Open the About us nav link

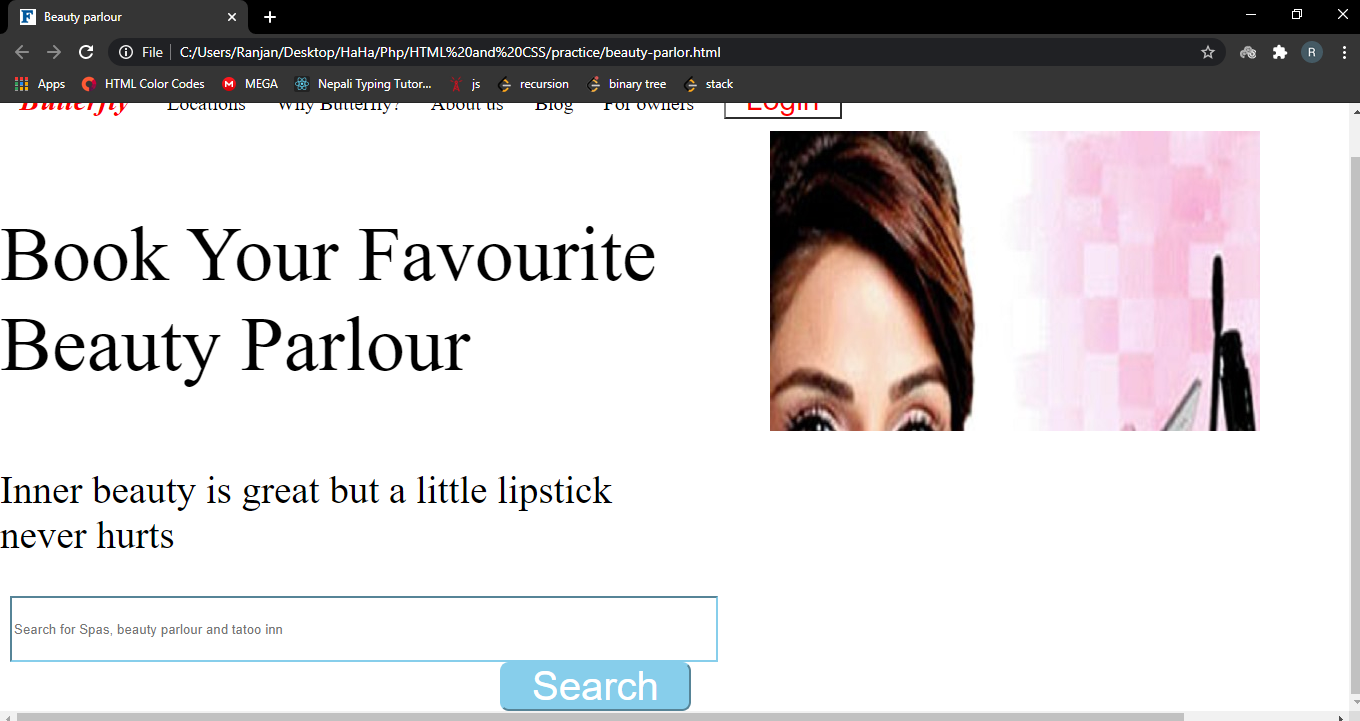coord(467,106)
